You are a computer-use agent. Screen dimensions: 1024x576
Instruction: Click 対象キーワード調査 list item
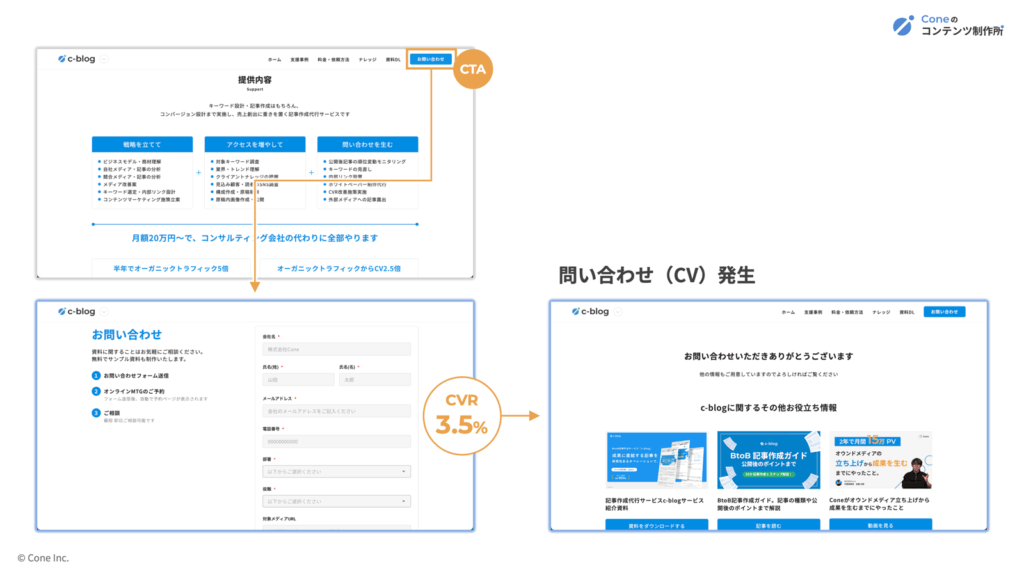coord(237,161)
